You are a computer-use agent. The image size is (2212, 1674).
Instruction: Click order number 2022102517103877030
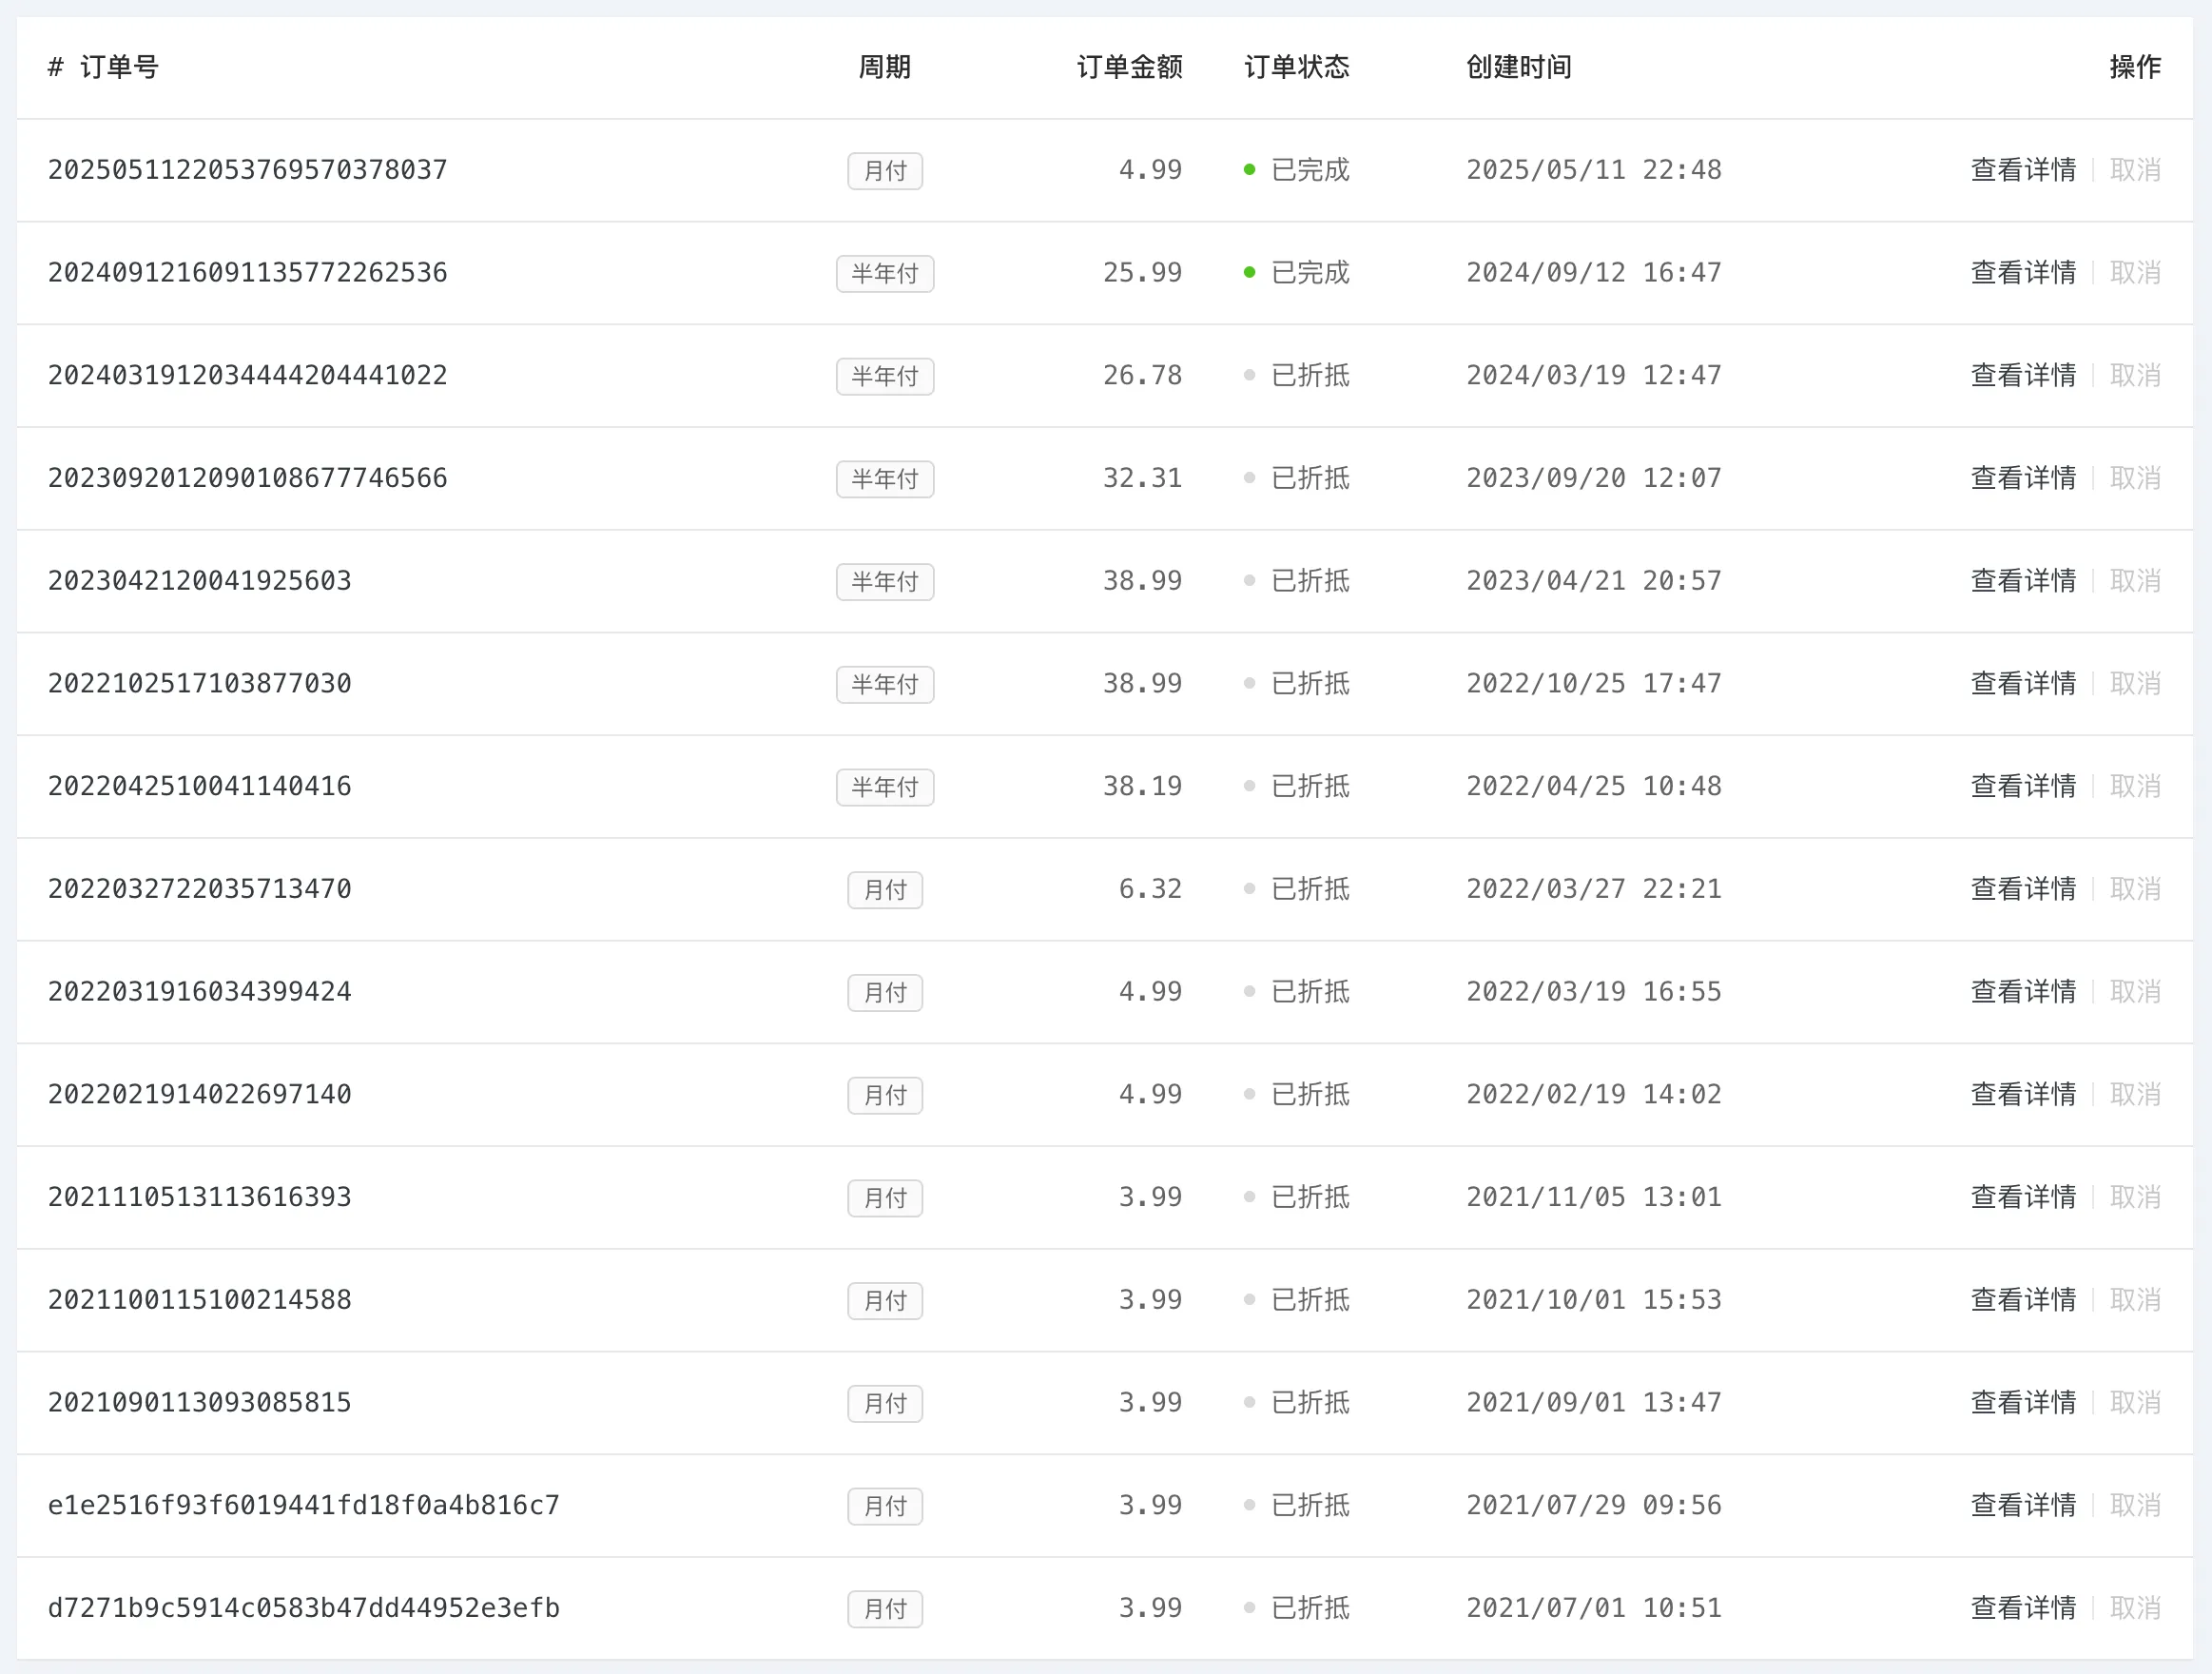pos(200,684)
